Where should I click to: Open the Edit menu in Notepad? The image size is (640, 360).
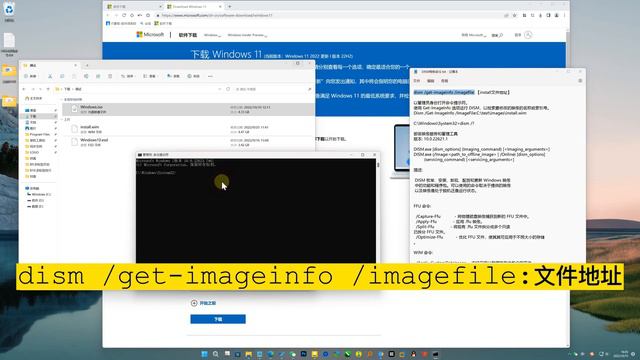pos(431,81)
